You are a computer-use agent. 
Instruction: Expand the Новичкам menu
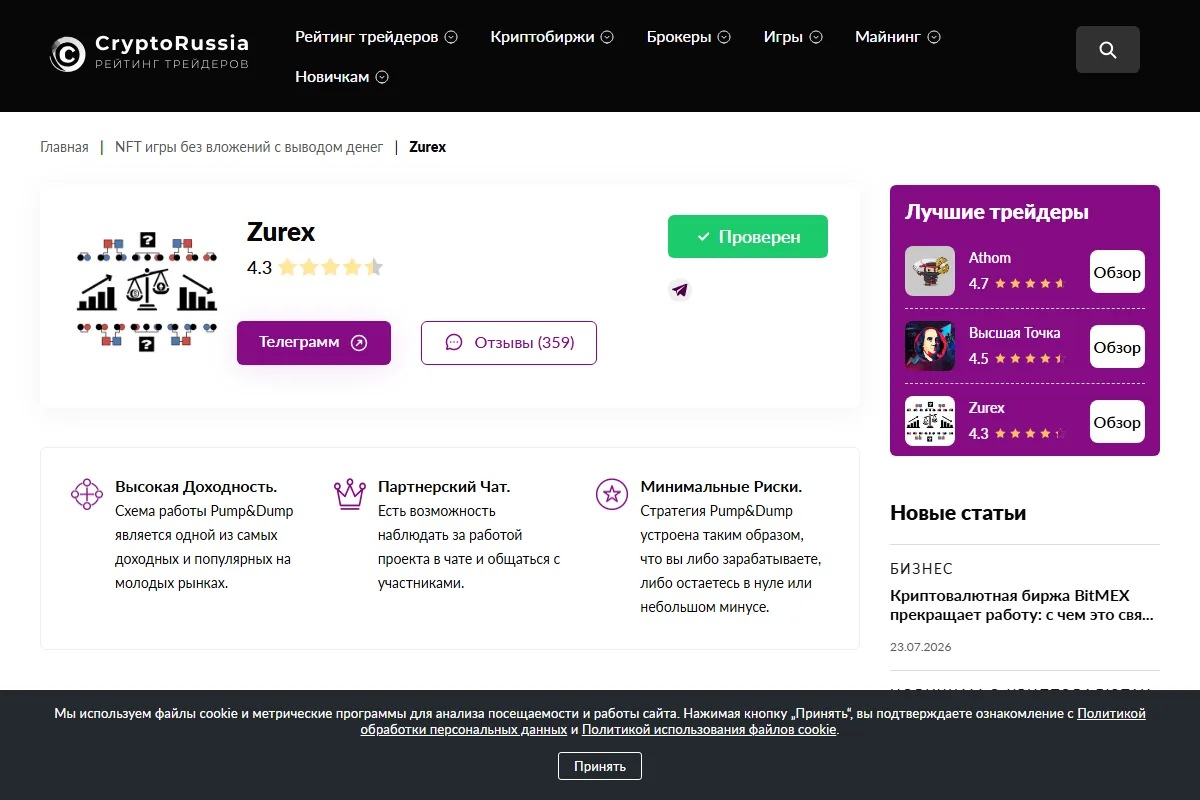tap(342, 77)
